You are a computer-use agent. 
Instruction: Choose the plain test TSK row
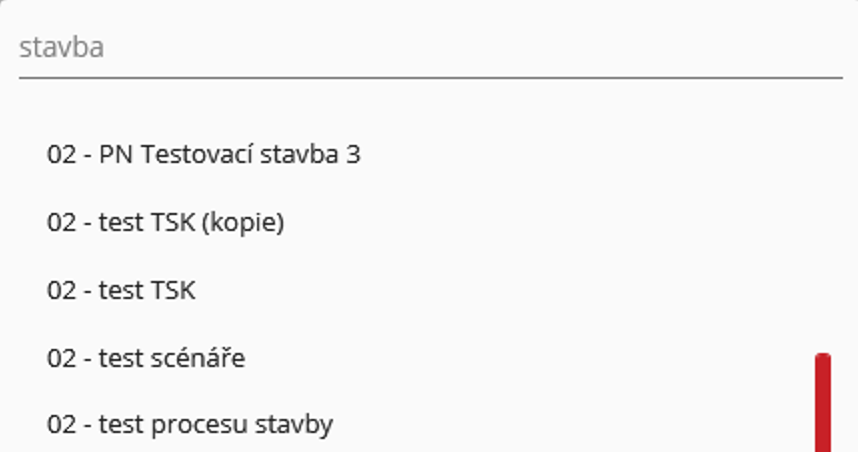[121, 291]
